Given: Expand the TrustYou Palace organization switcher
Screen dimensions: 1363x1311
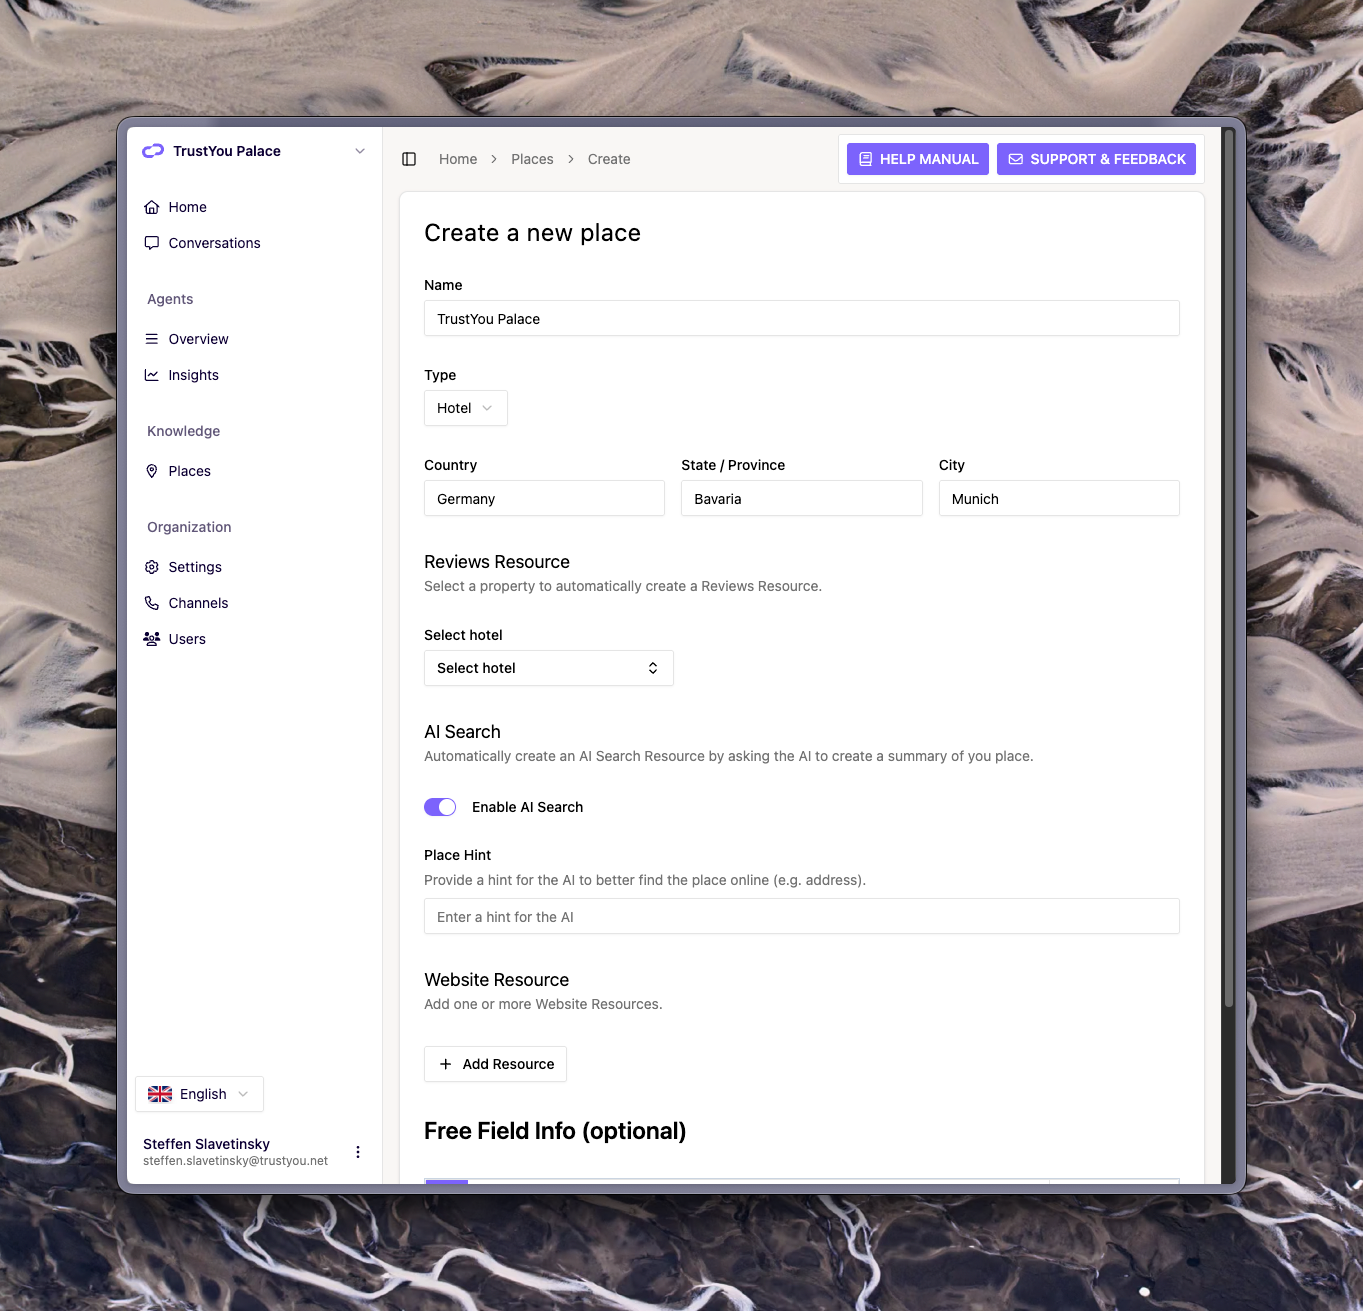Looking at the screenshot, I should pyautogui.click(x=255, y=151).
